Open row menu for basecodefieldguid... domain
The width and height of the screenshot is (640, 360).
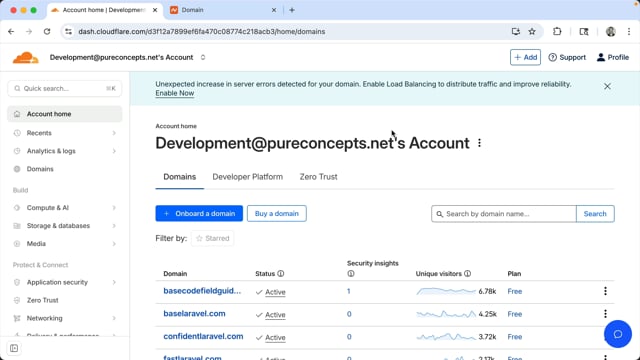[605, 291]
